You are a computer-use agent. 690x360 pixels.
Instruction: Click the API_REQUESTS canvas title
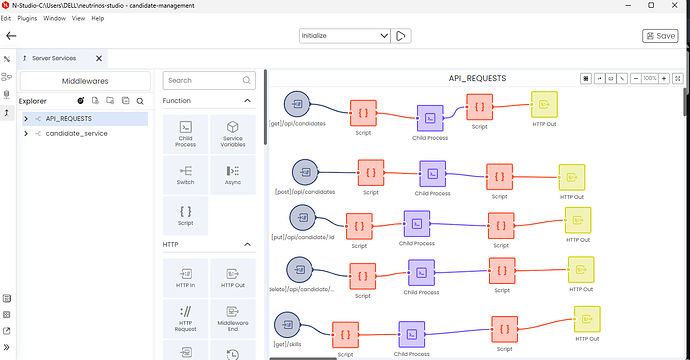coord(477,78)
